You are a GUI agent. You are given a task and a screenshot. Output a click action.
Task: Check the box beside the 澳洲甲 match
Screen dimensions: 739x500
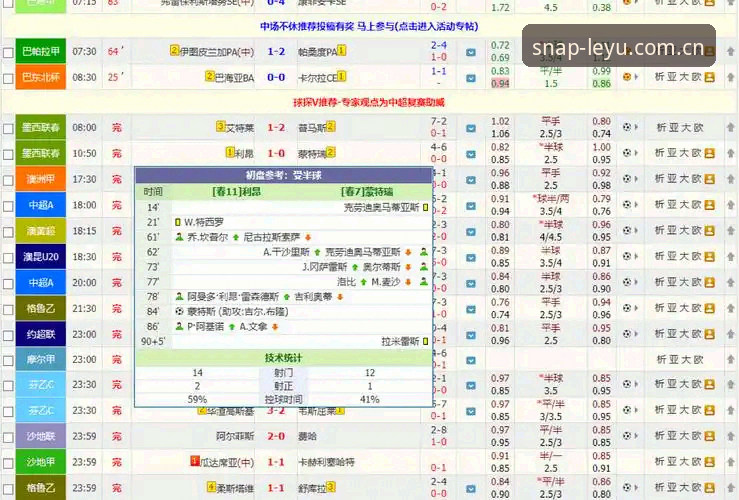click(x=8, y=180)
